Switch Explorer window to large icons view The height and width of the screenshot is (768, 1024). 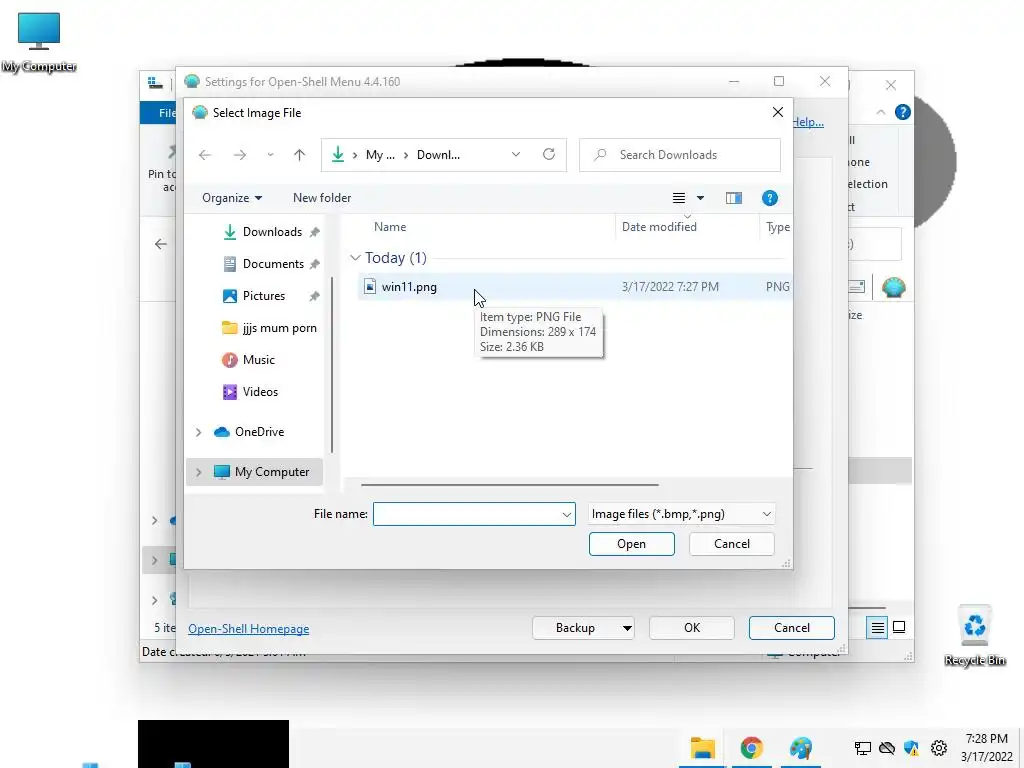[x=899, y=627]
